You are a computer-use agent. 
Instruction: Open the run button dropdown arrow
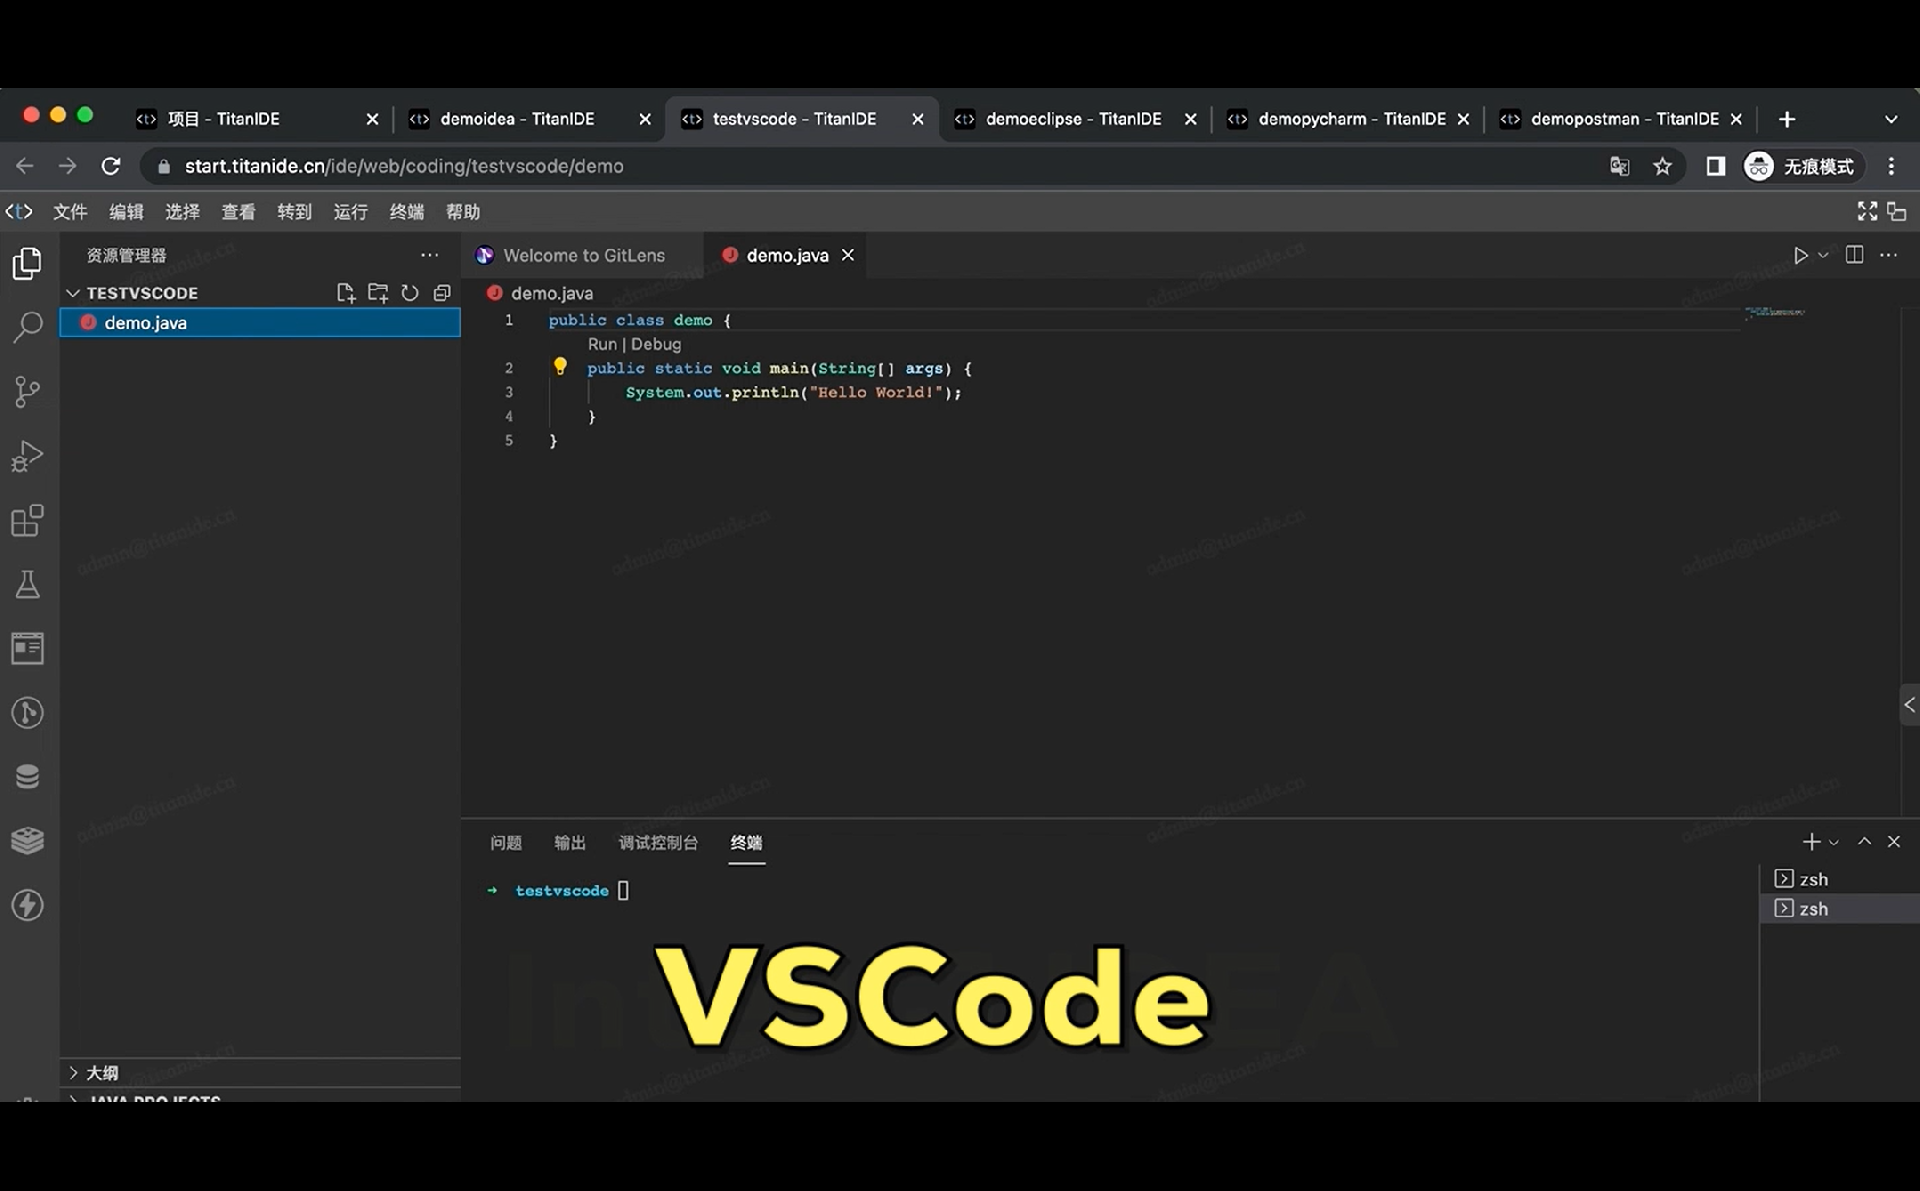(x=1823, y=255)
